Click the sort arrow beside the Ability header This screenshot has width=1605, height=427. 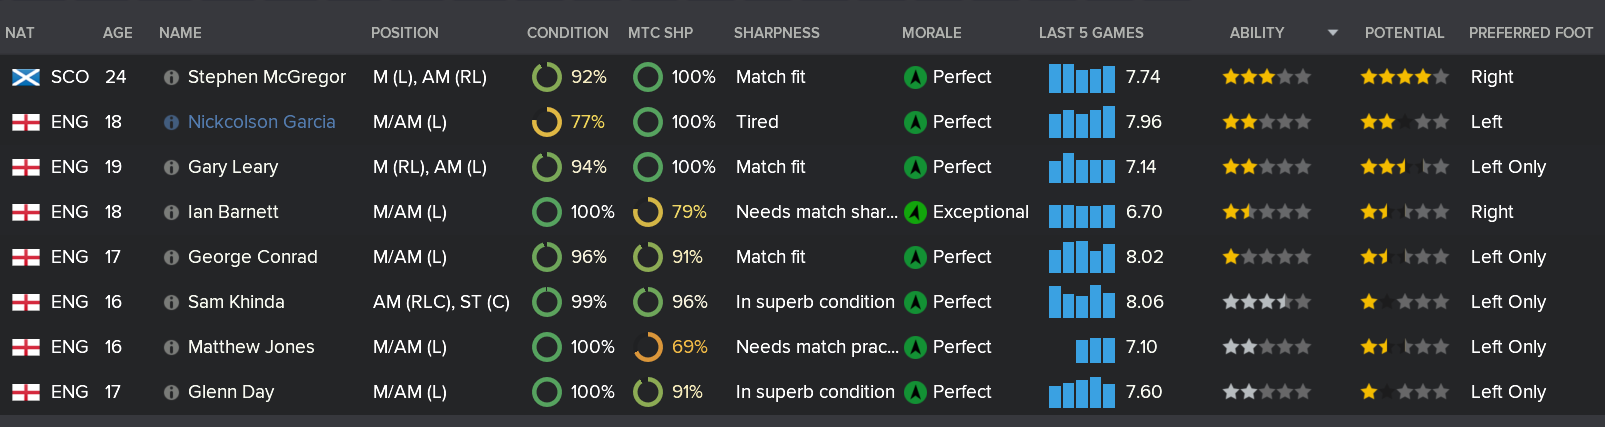click(1332, 33)
